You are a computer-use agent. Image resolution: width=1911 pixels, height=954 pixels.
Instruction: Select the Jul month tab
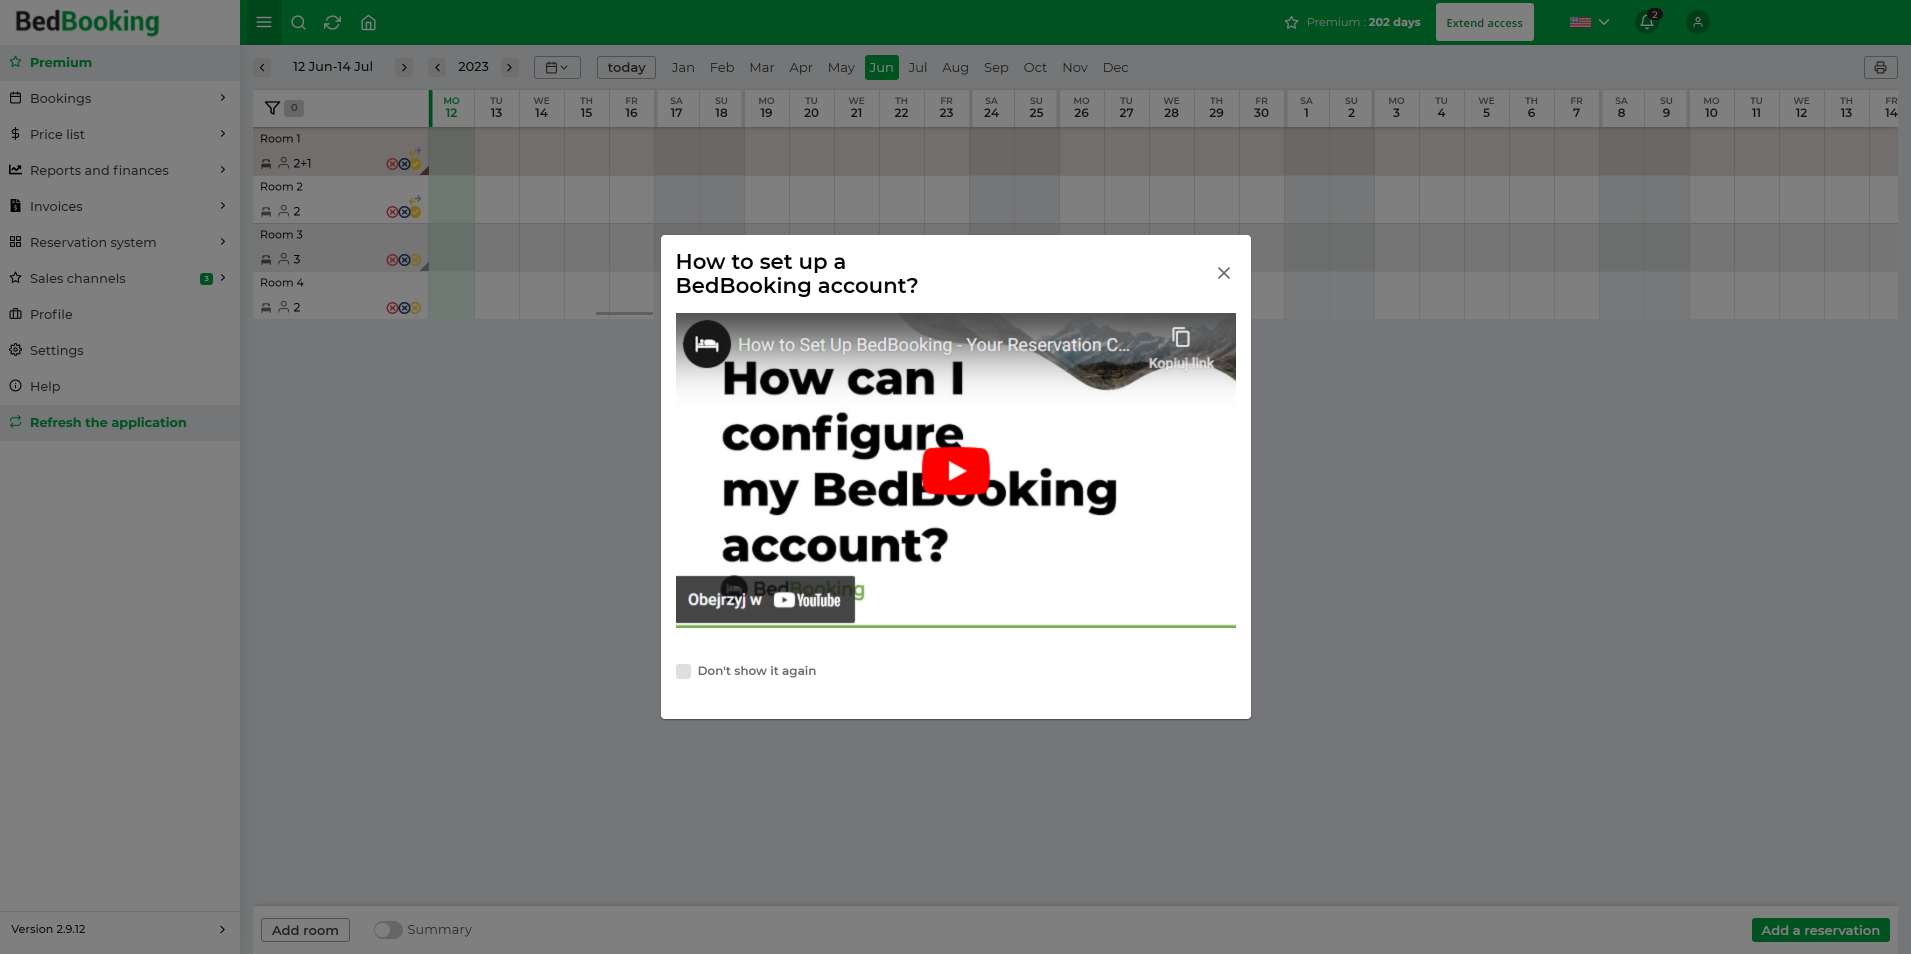coord(917,67)
